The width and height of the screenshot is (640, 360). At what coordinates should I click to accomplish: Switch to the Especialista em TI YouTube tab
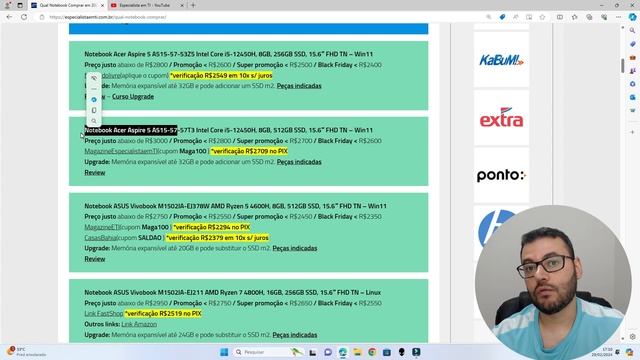coord(145,5)
